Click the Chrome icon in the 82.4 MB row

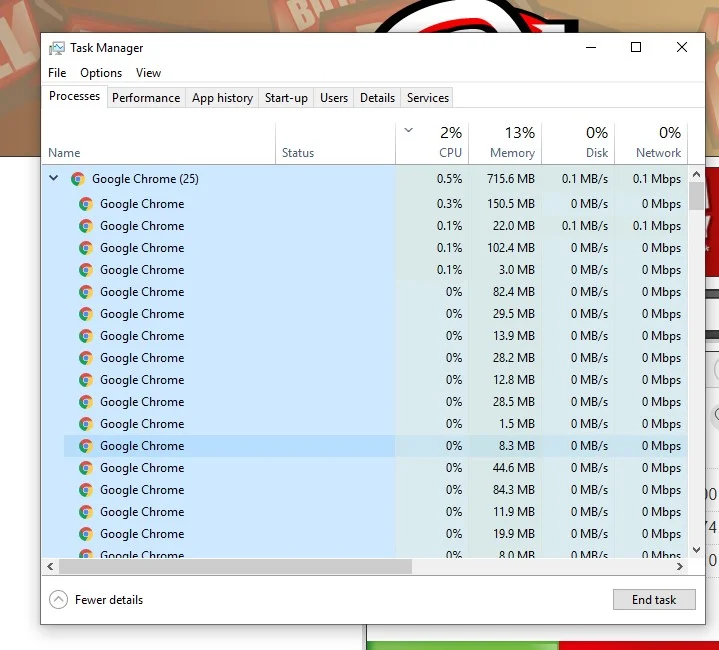click(x=86, y=292)
